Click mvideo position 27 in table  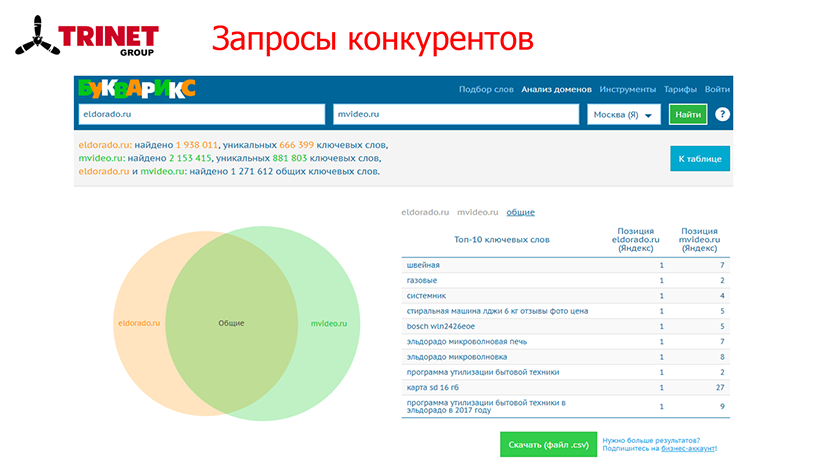point(720,387)
